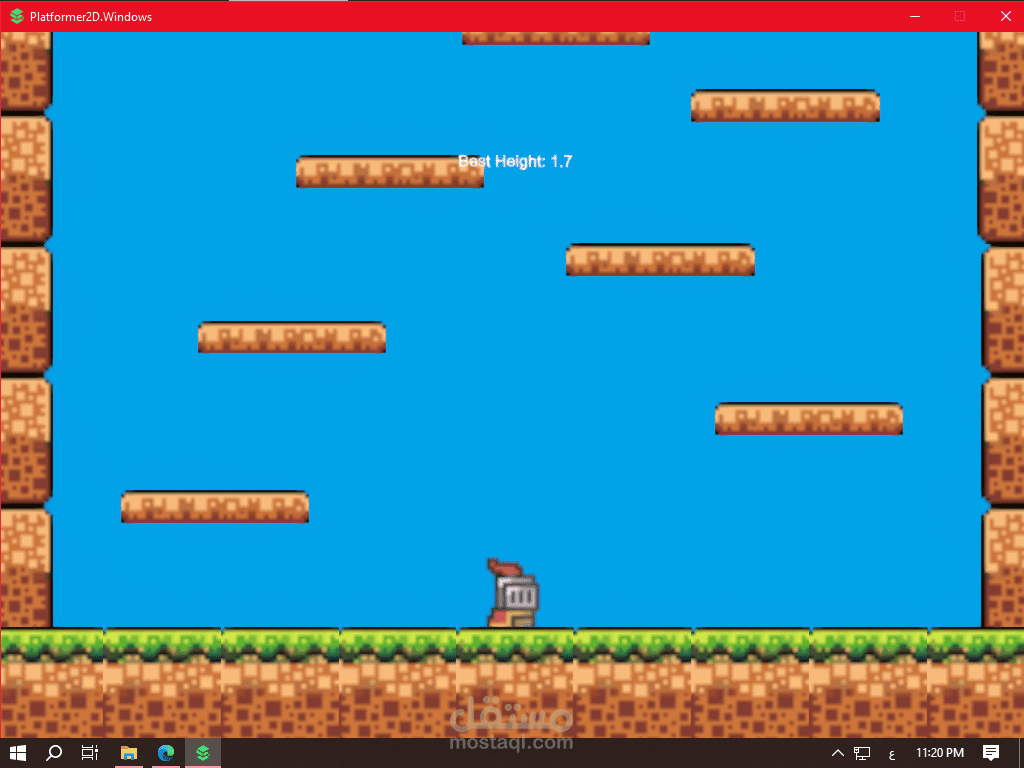Image resolution: width=1024 pixels, height=768 pixels.
Task: Select the Platformer2D taskbar app icon
Action: point(202,753)
